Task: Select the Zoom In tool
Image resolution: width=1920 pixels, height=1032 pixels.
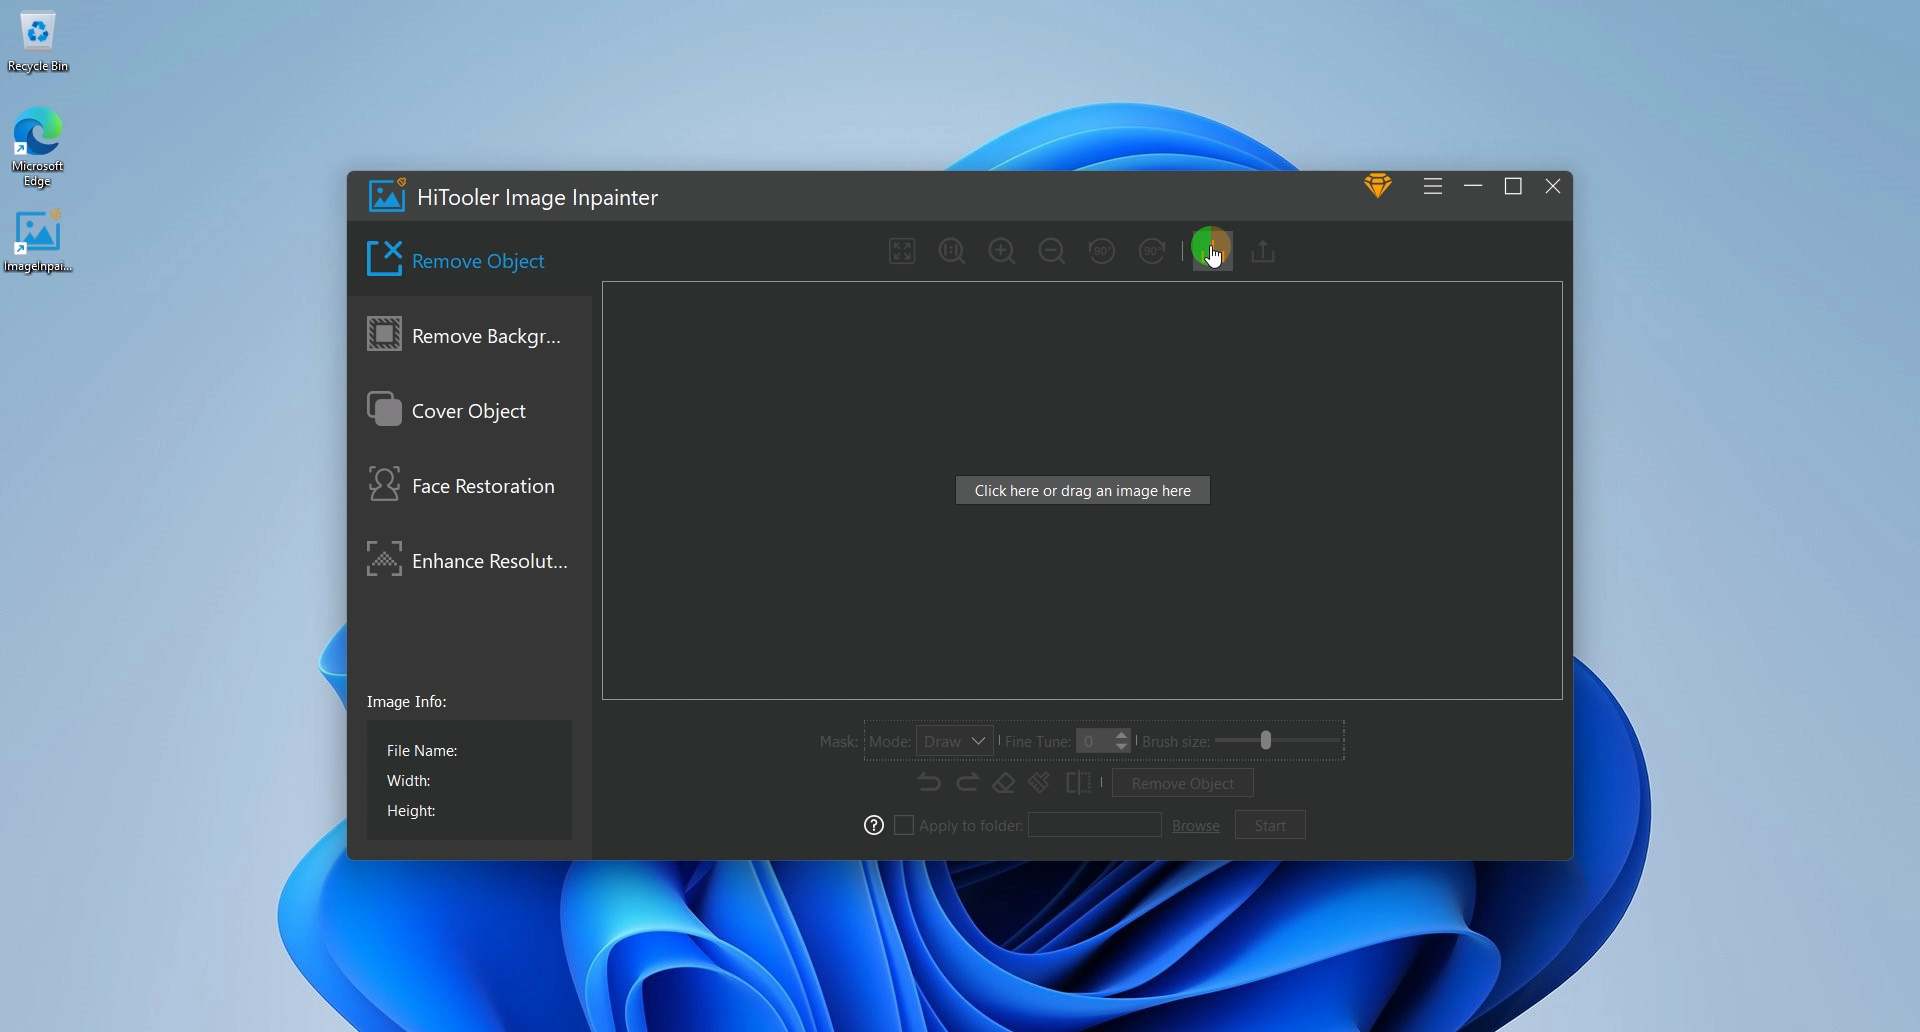Action: [1001, 251]
